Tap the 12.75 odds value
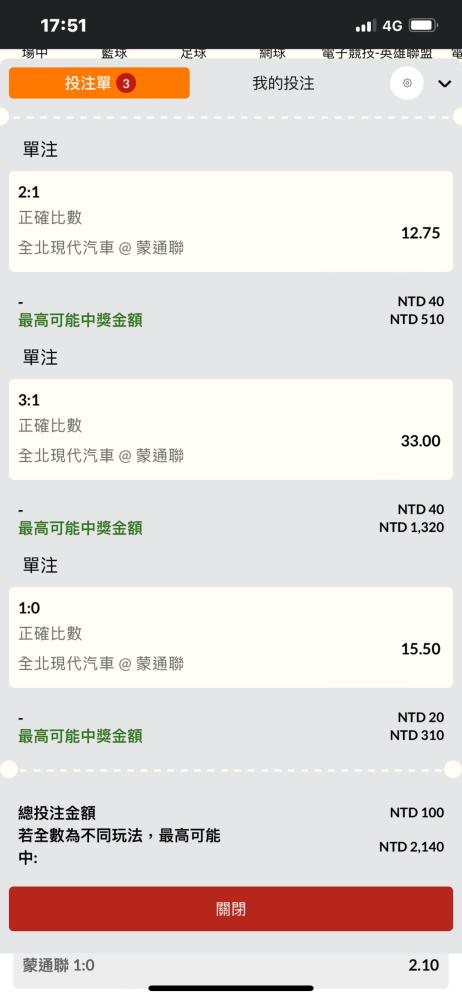The width and height of the screenshot is (462, 1000). [421, 233]
